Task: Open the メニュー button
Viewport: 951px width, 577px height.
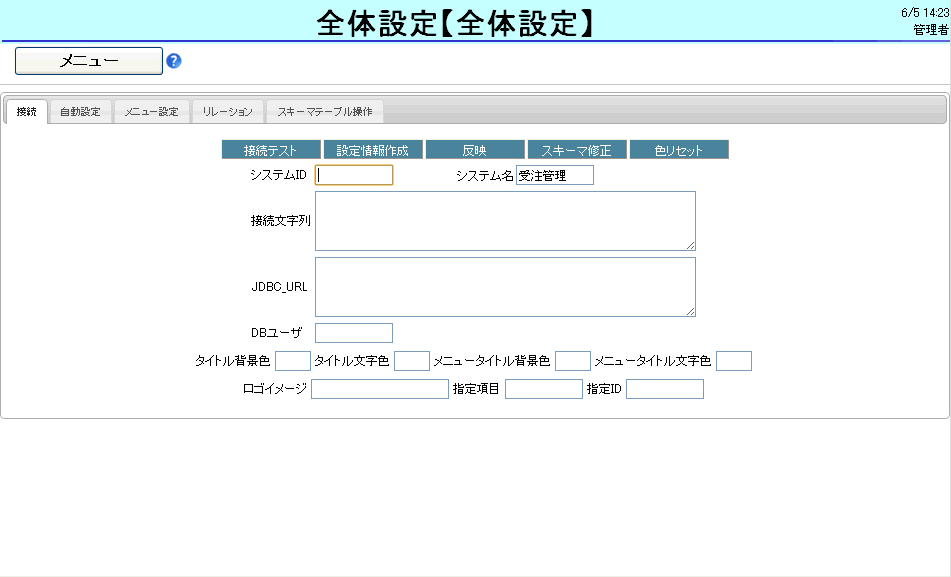Action: tap(89, 61)
